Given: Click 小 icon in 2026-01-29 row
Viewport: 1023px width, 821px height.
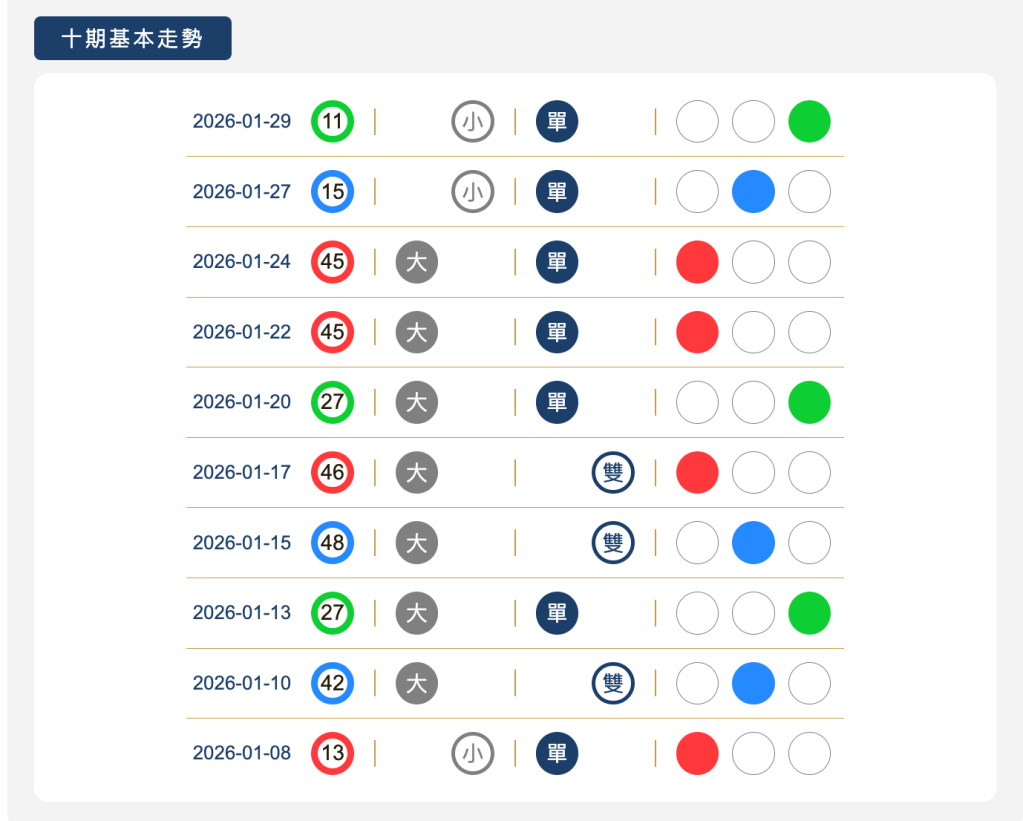Looking at the screenshot, I should click(473, 122).
